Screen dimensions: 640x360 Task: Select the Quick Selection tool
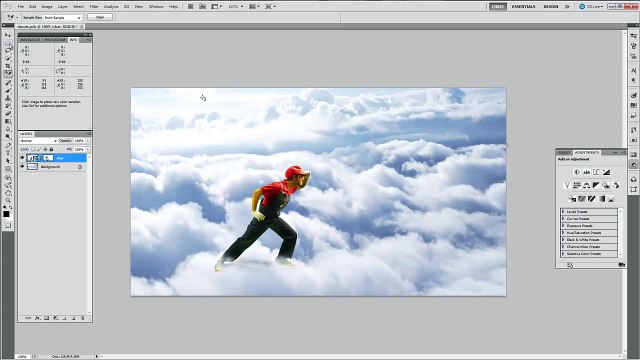coord(8,58)
